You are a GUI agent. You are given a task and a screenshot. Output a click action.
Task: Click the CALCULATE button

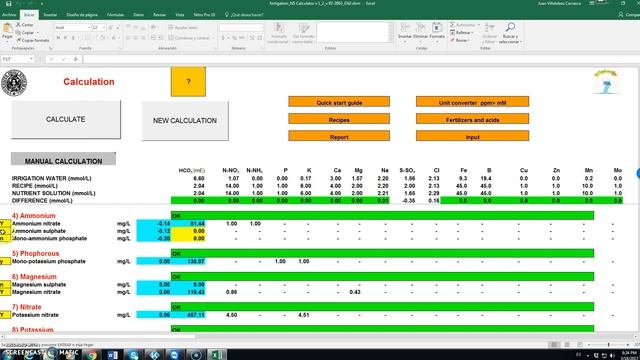[x=66, y=119]
